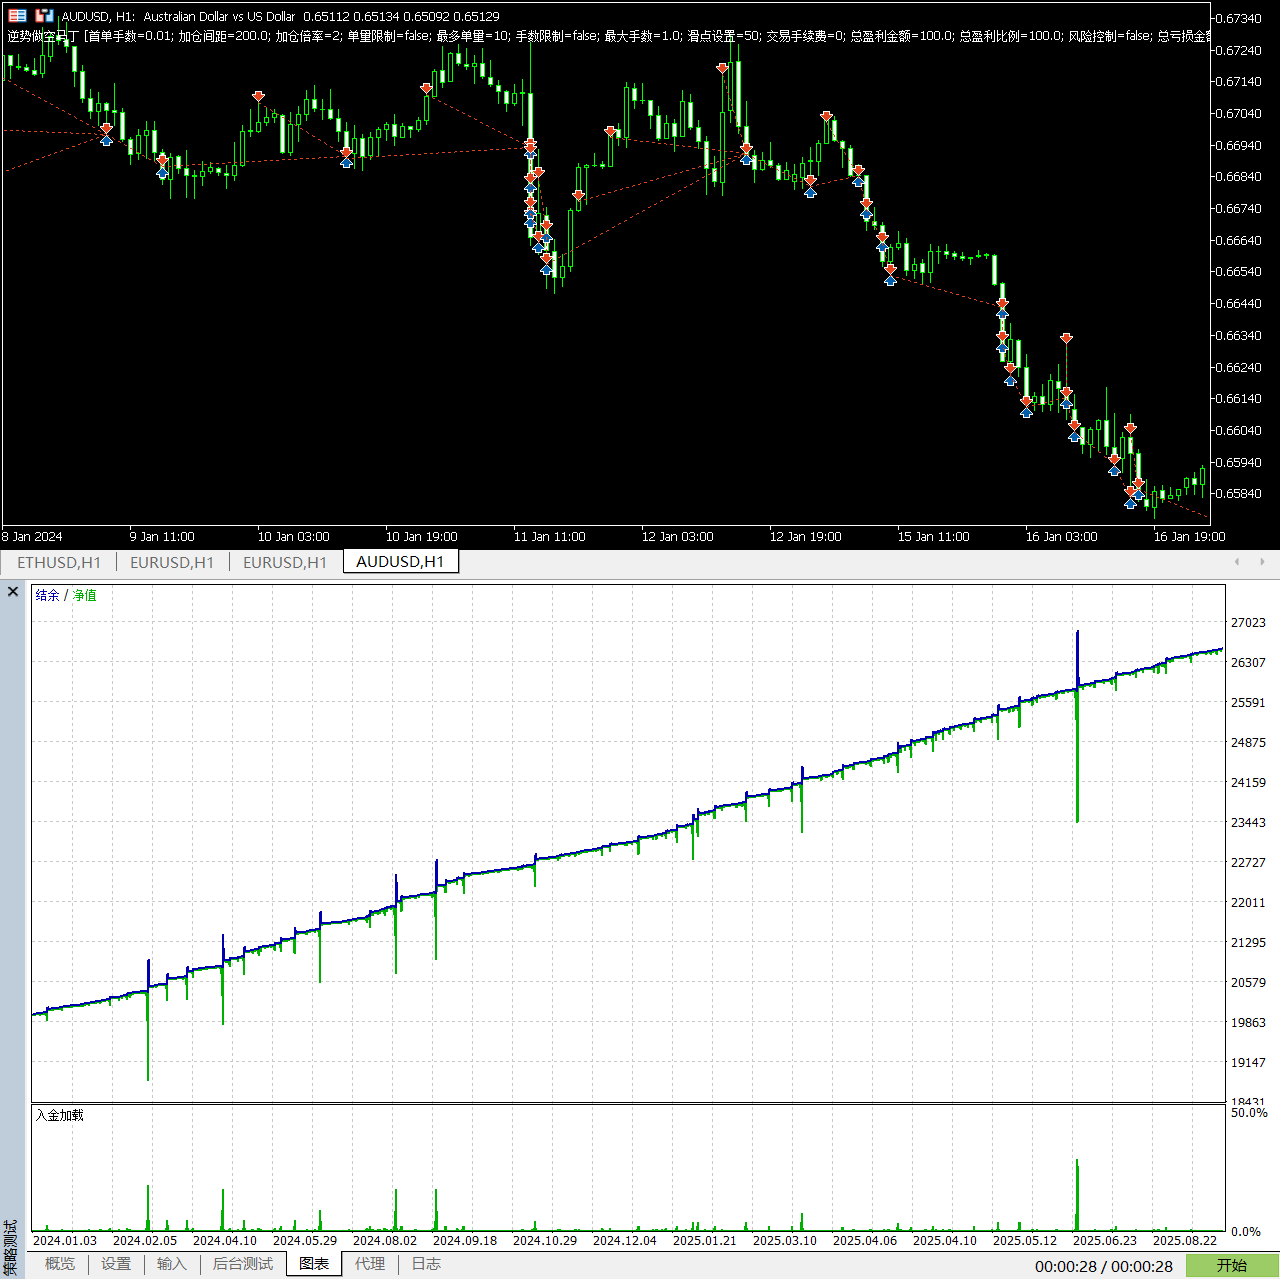
Task: Select the AUDUSD,H1 chart tab
Action: click(x=400, y=562)
